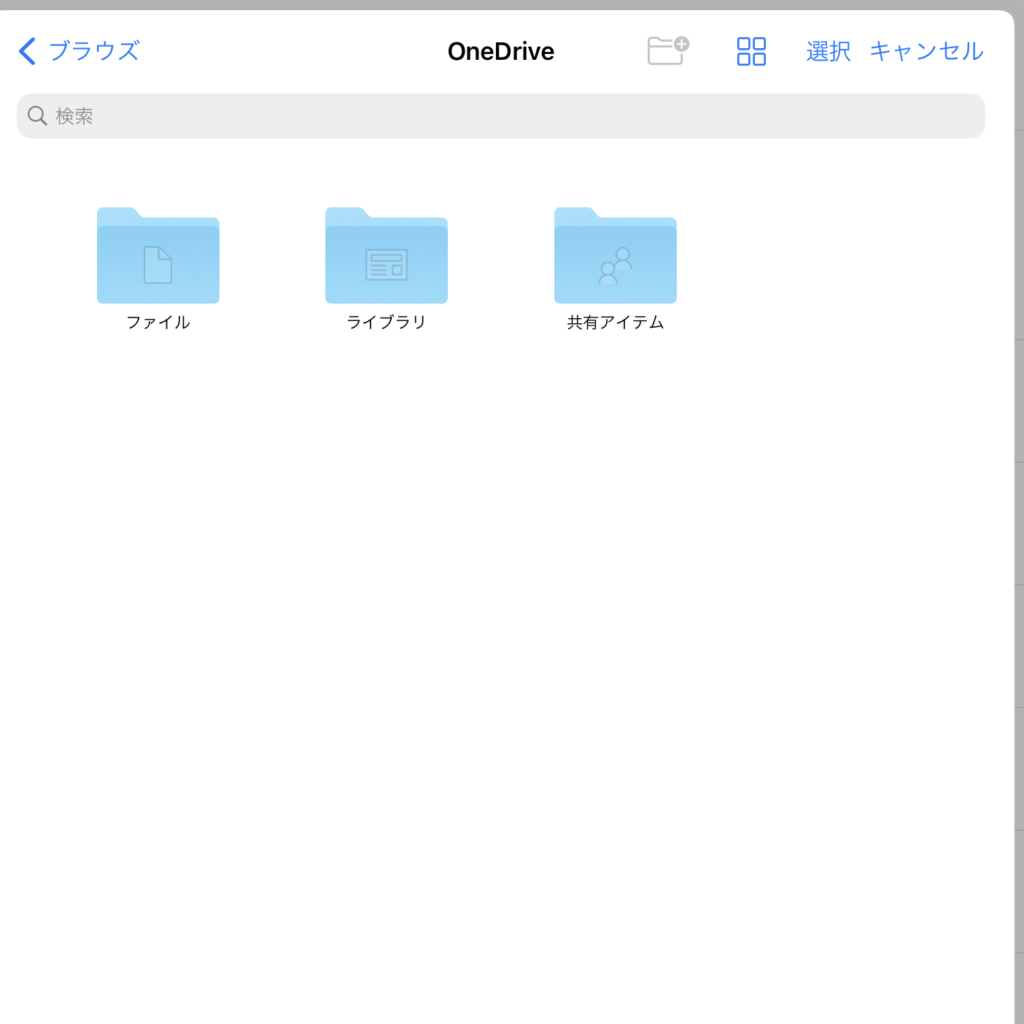Click the OneDrive title
This screenshot has height=1024, width=1024.
501,51
